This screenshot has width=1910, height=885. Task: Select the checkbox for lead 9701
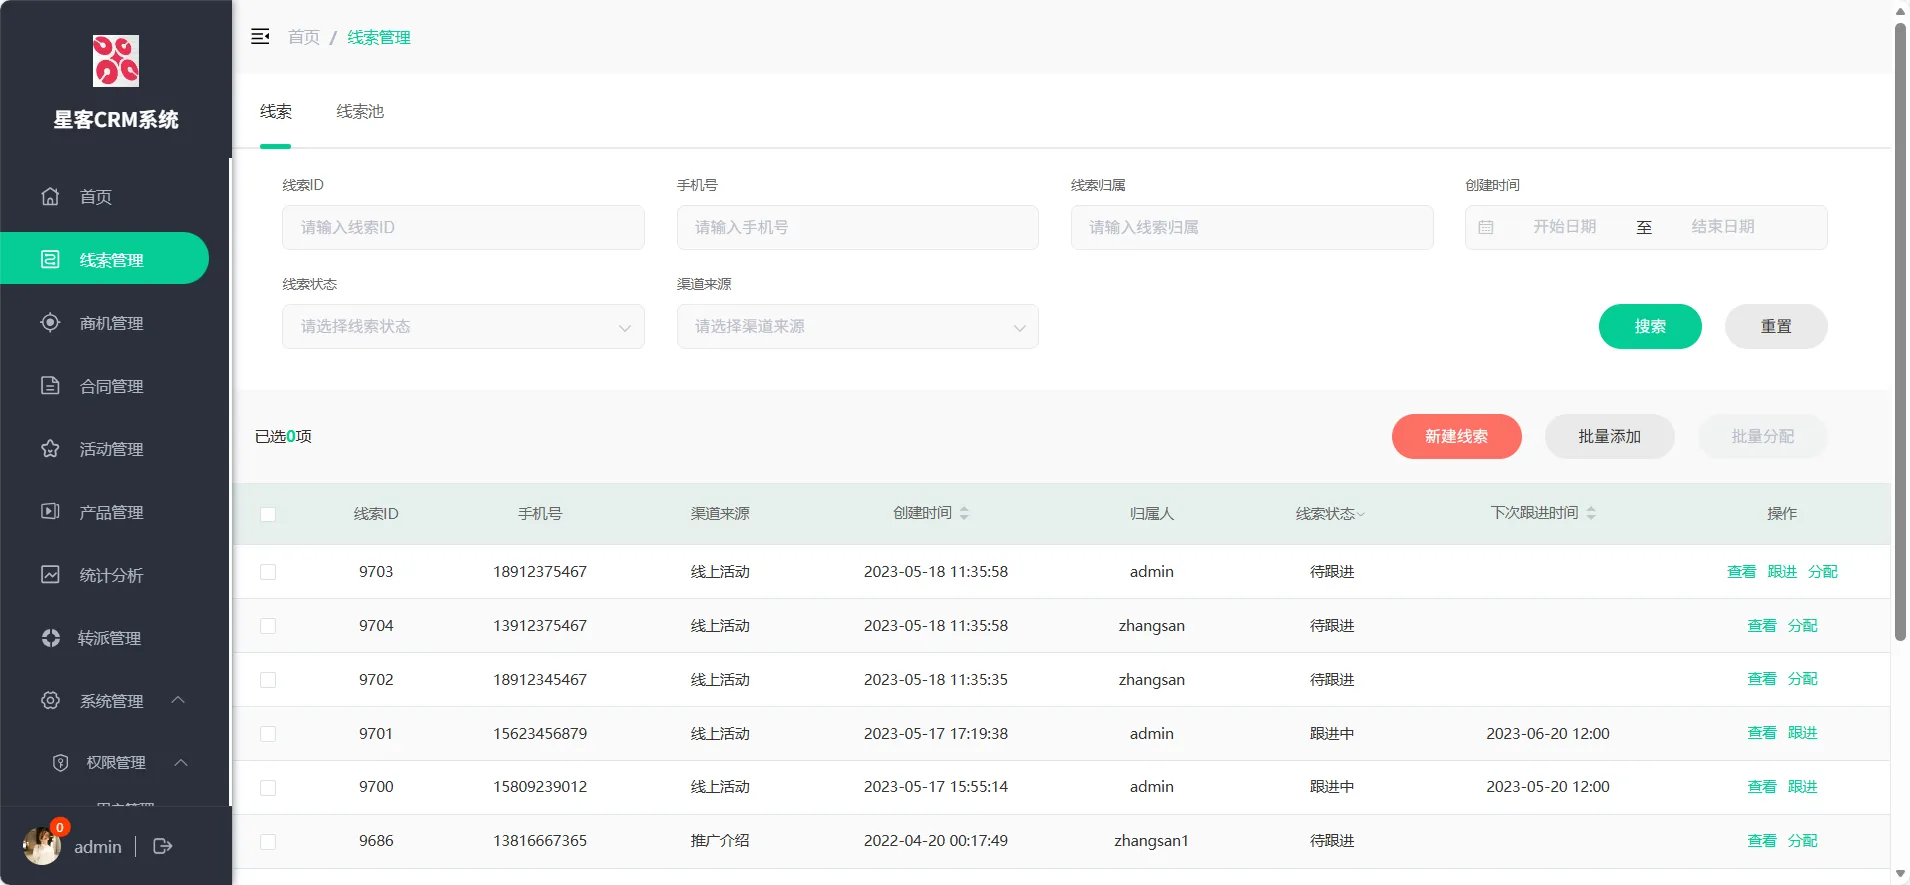pyautogui.click(x=268, y=734)
